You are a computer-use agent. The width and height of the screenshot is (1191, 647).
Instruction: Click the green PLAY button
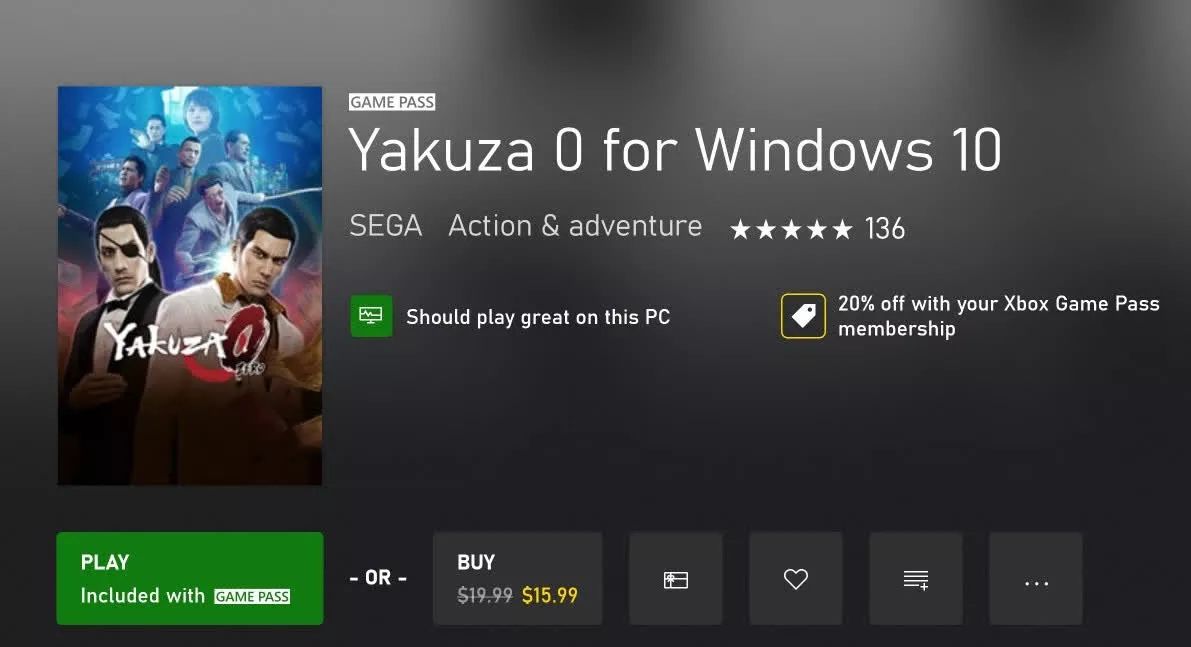point(190,578)
